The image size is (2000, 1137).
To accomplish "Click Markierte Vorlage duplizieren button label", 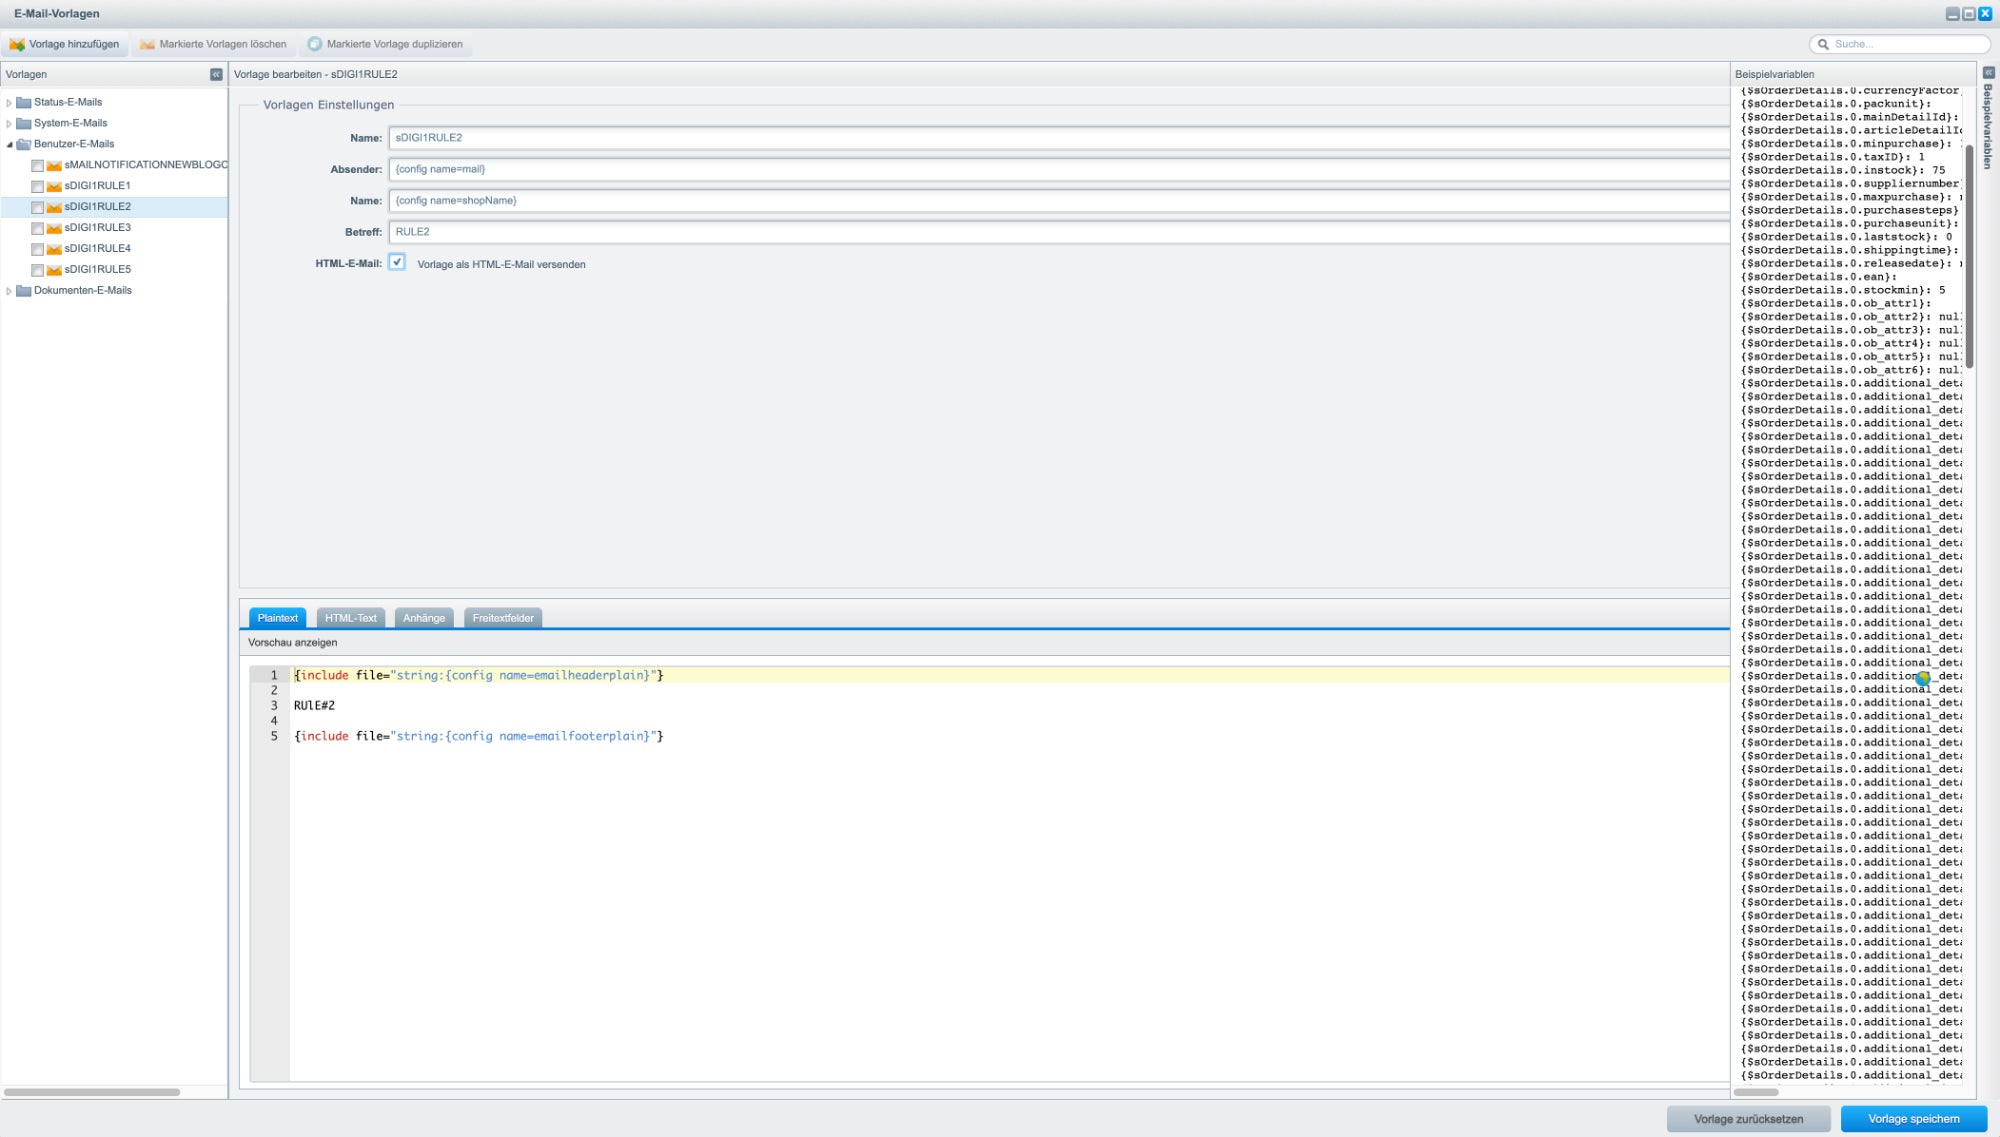I will pyautogui.click(x=395, y=44).
